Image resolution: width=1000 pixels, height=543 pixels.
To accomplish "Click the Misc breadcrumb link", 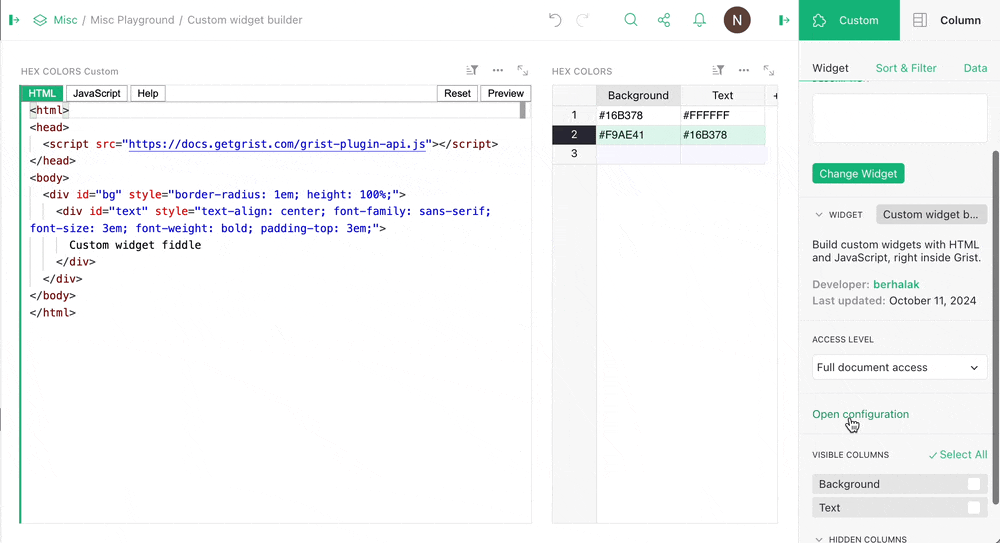I will pos(65,20).
